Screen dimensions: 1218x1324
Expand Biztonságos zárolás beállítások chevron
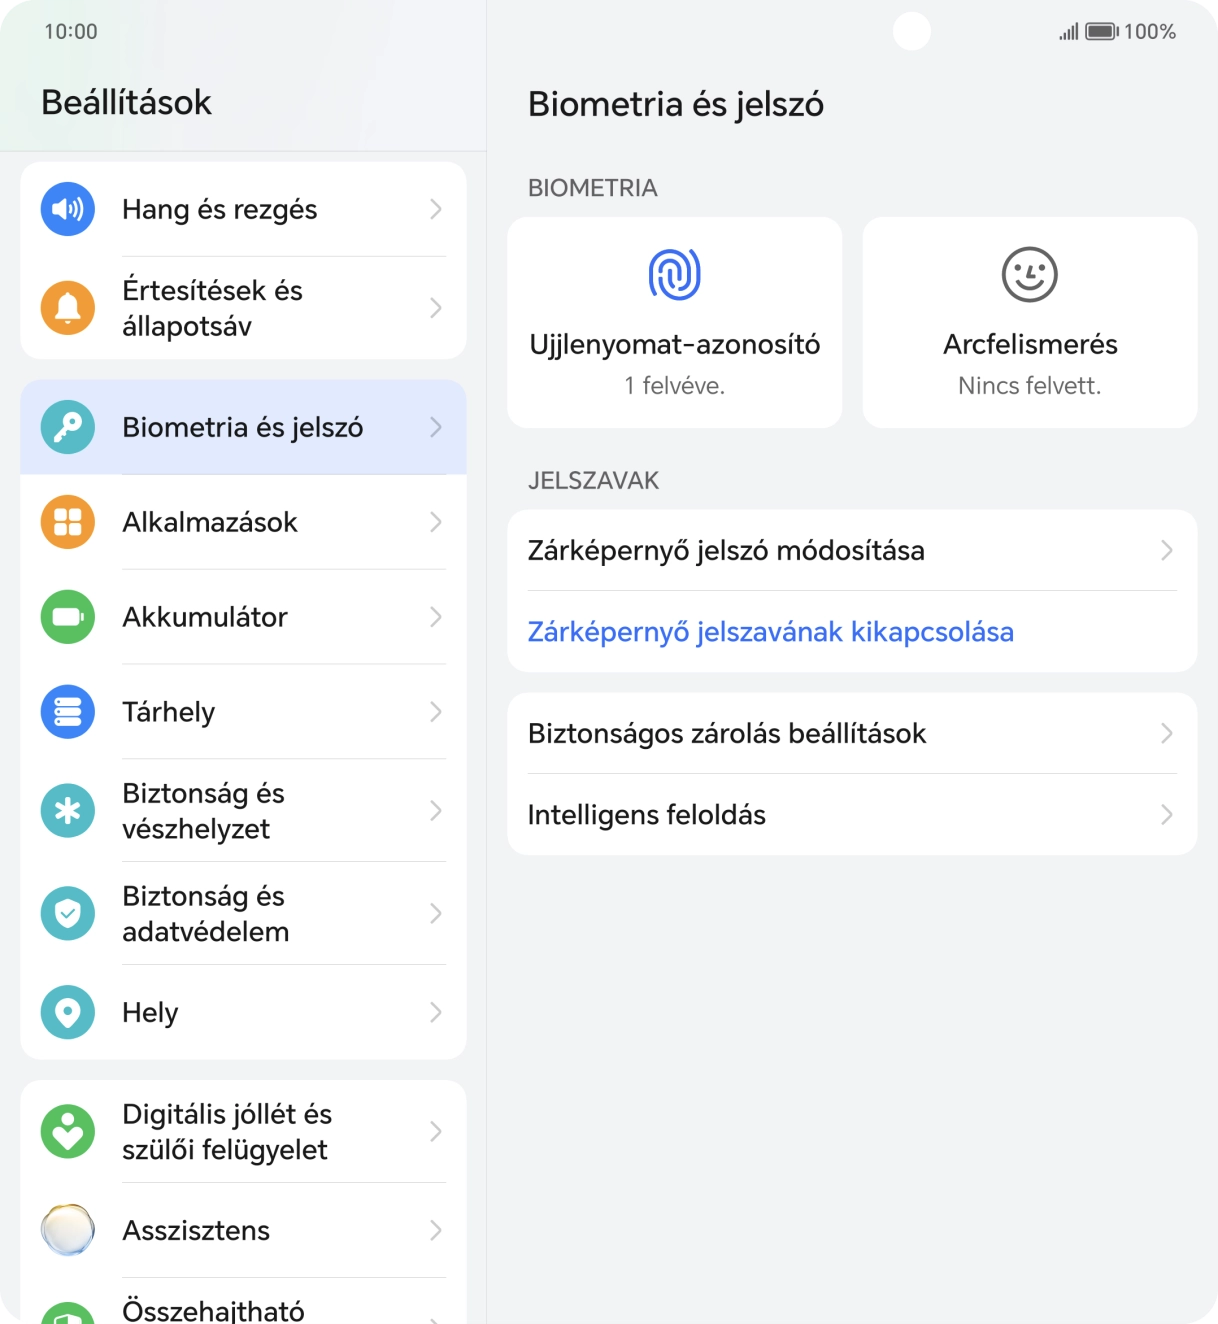pyautogui.click(x=1166, y=734)
